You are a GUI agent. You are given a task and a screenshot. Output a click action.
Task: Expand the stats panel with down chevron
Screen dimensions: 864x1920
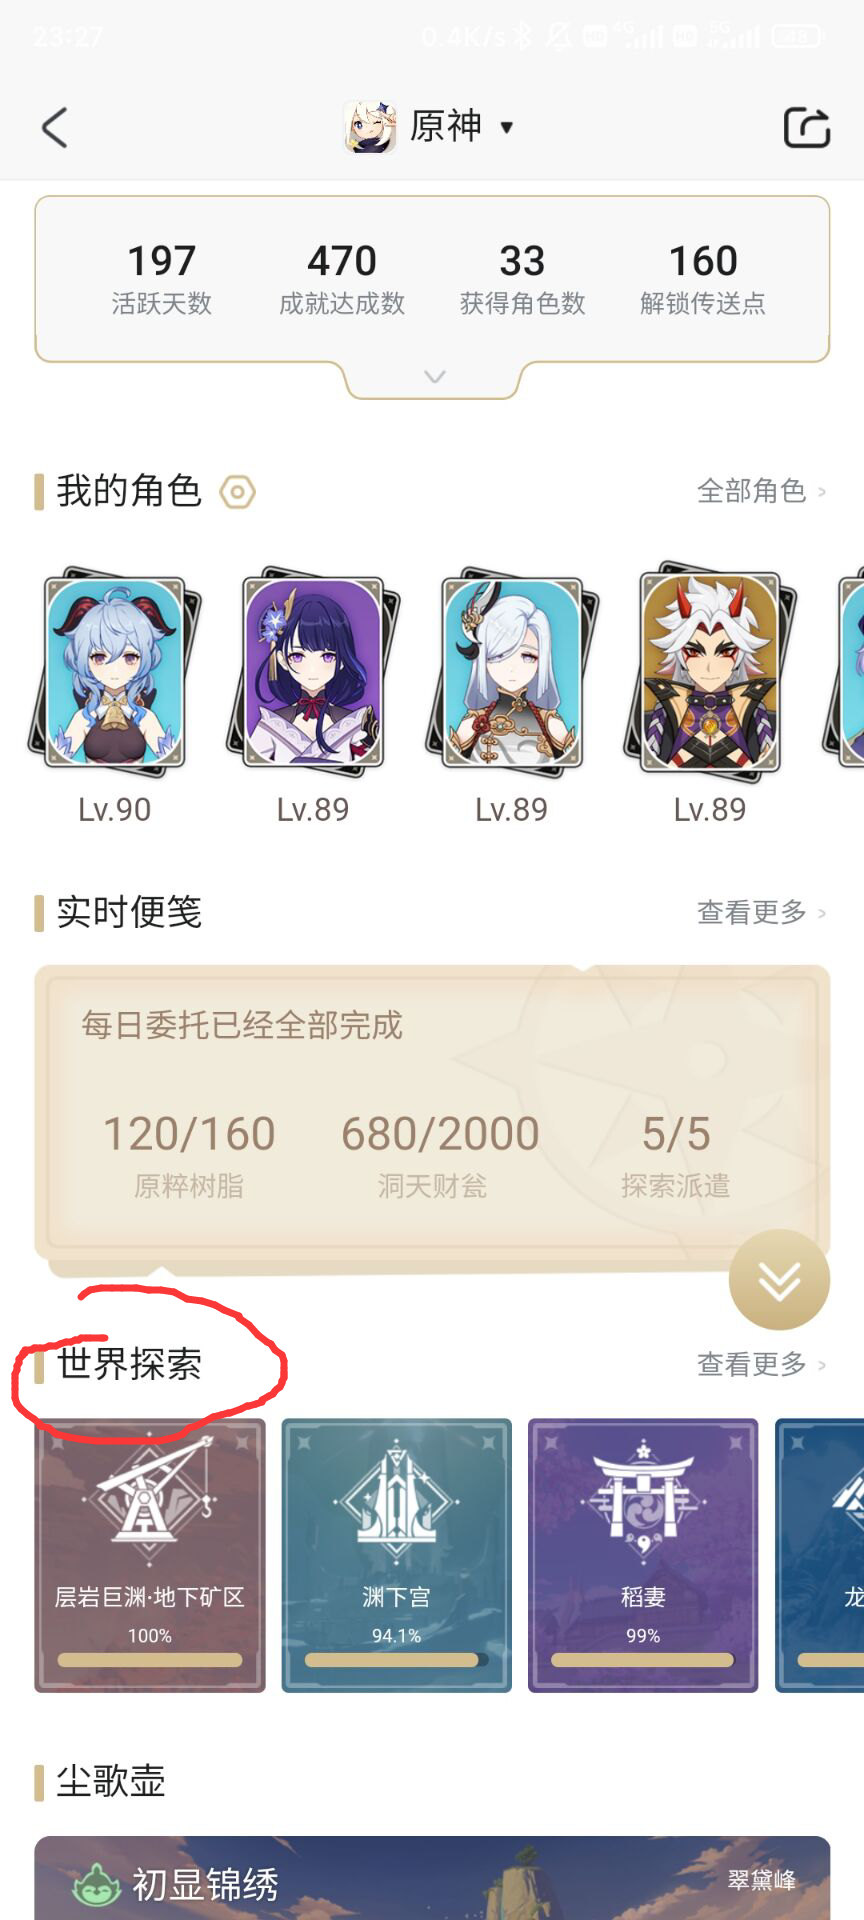pos(434,377)
